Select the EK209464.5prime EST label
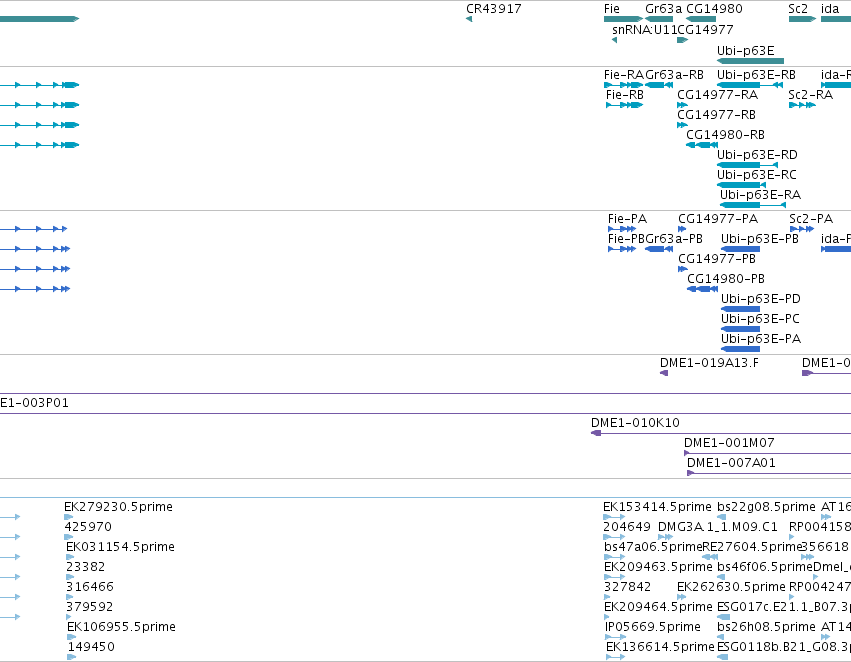Viewport: 851px width, 662px height. pos(658,608)
